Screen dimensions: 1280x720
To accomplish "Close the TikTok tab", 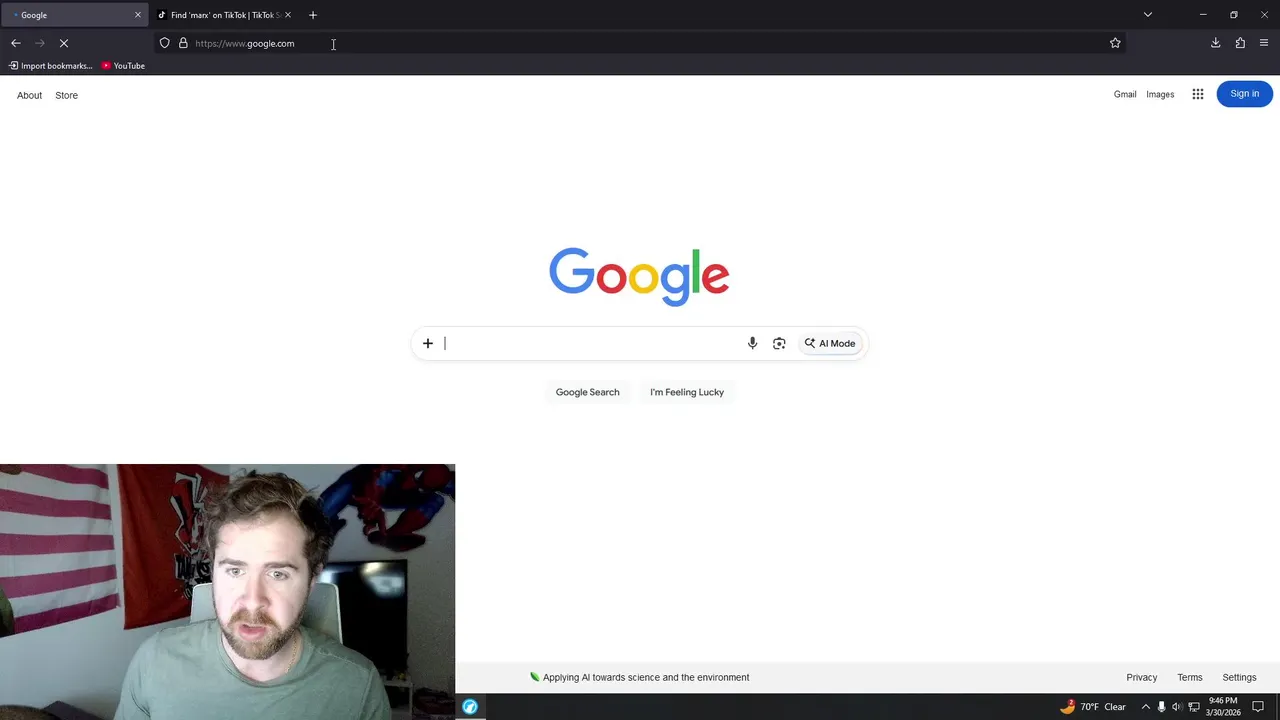I will [288, 15].
